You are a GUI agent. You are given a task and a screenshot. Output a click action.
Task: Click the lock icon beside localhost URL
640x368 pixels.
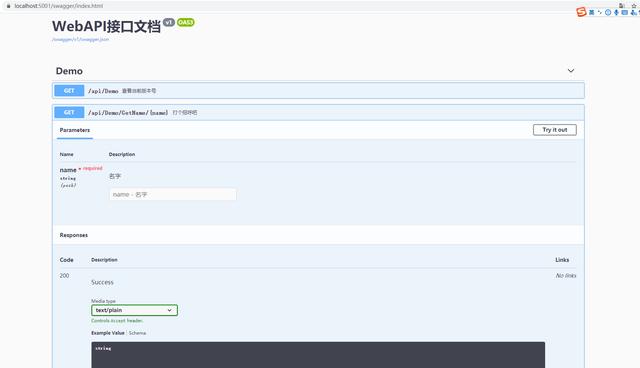click(x=8, y=6)
